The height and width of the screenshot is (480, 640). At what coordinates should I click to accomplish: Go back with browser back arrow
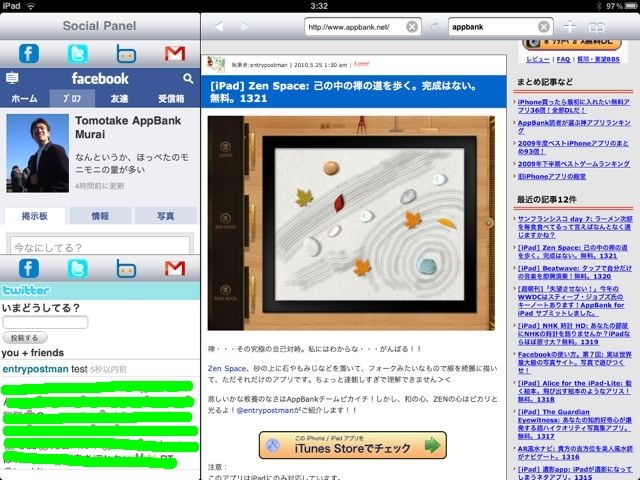[219, 27]
